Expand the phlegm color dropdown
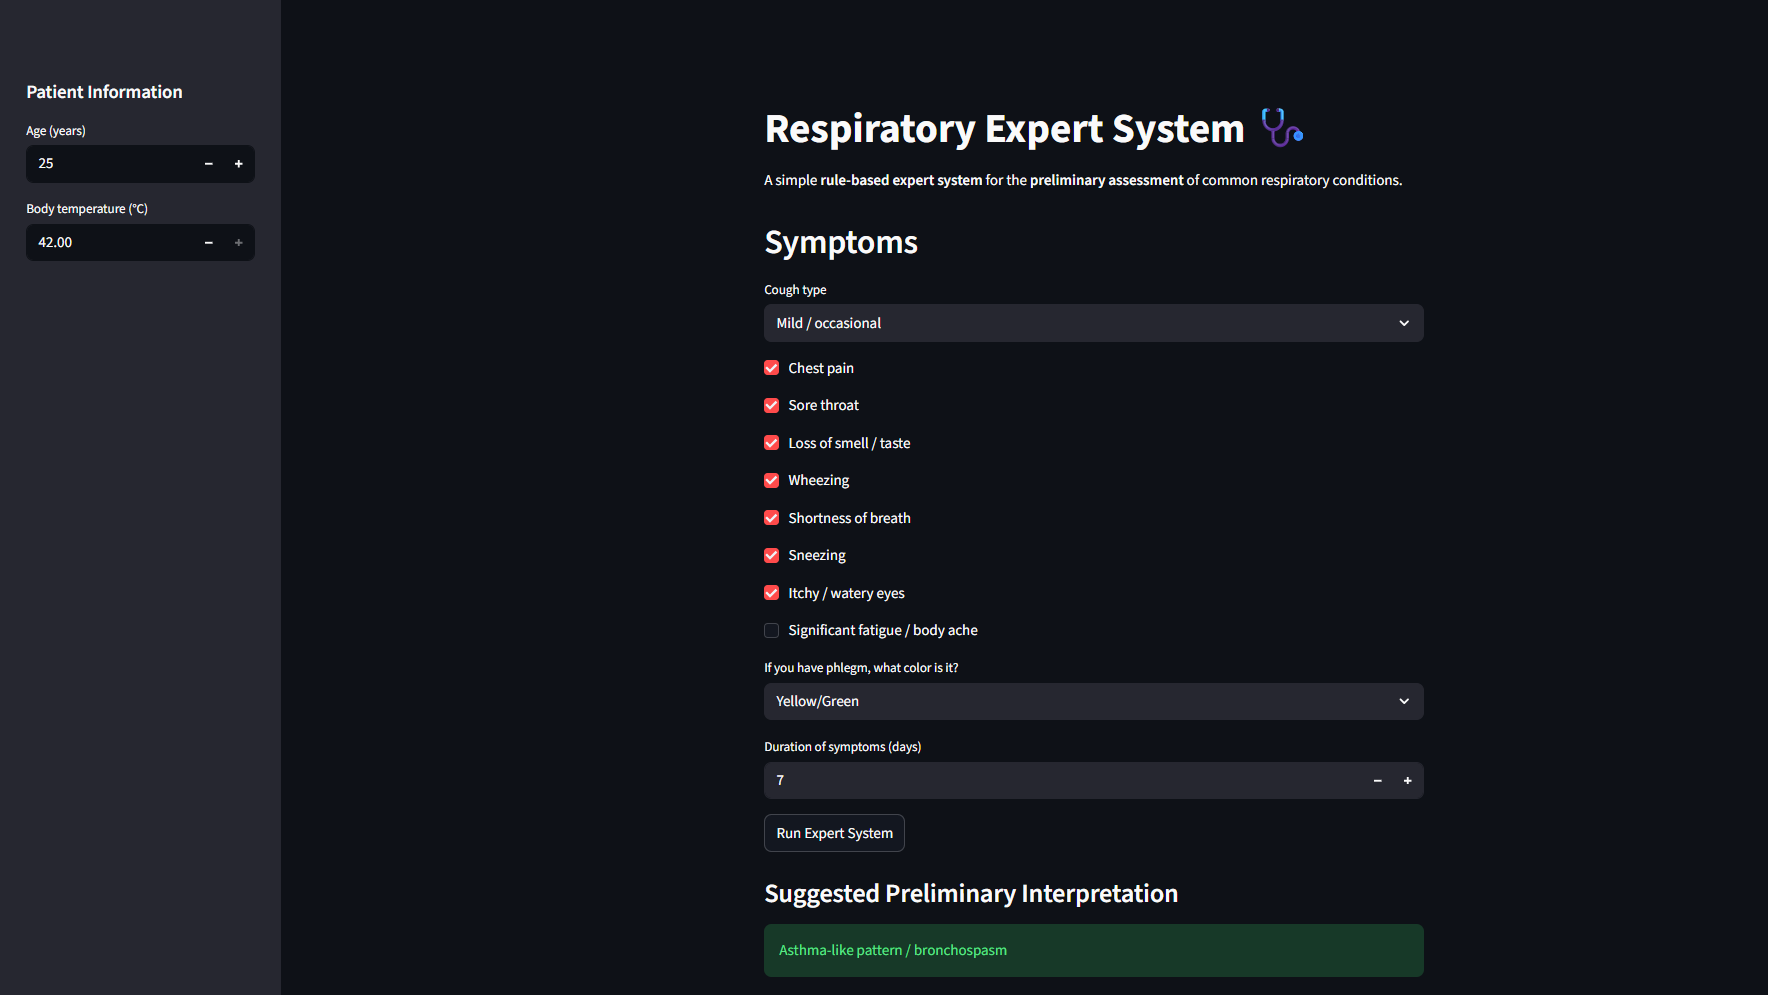 [x=1093, y=701]
